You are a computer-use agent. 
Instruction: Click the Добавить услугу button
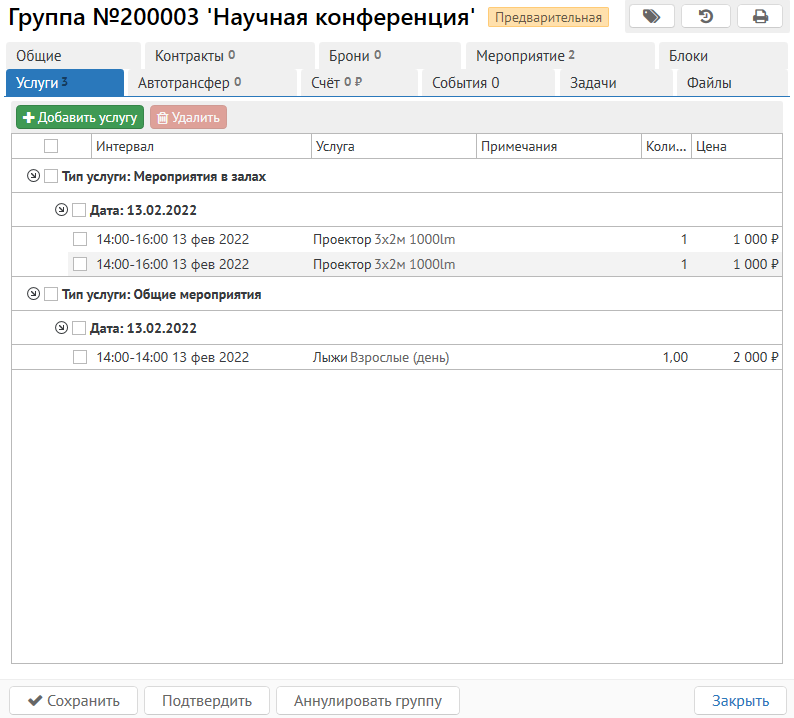[x=80, y=118]
